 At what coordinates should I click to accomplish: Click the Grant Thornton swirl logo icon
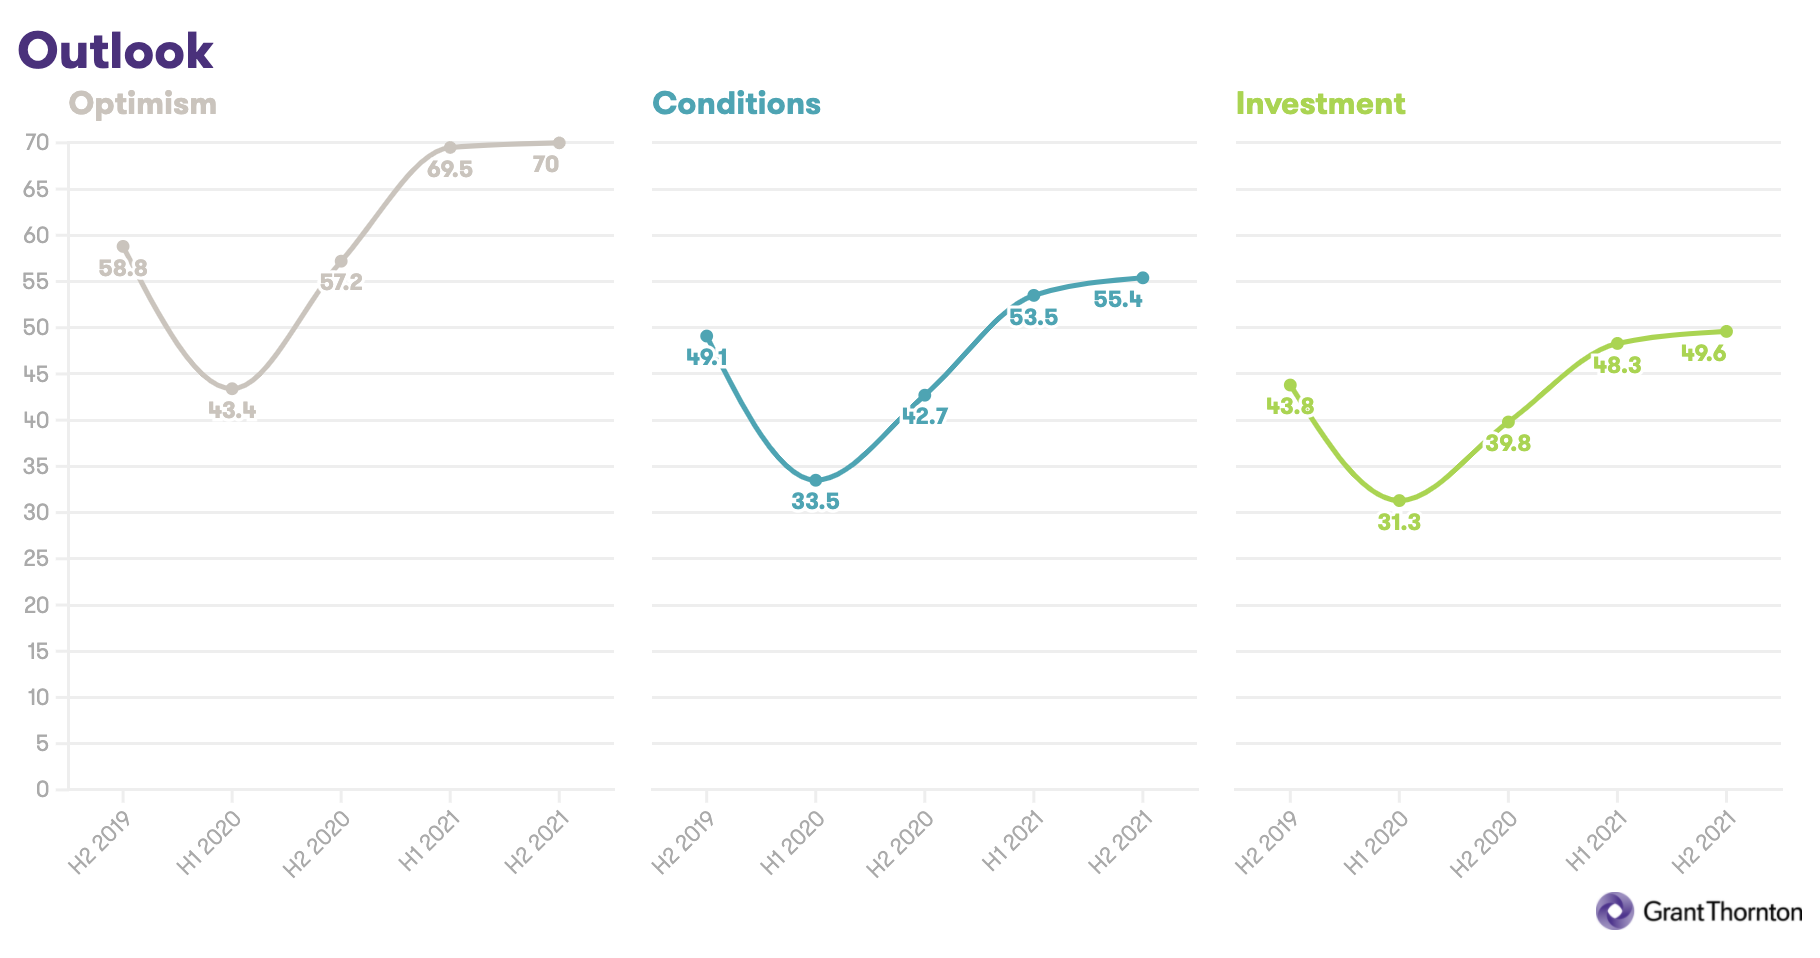(1614, 911)
